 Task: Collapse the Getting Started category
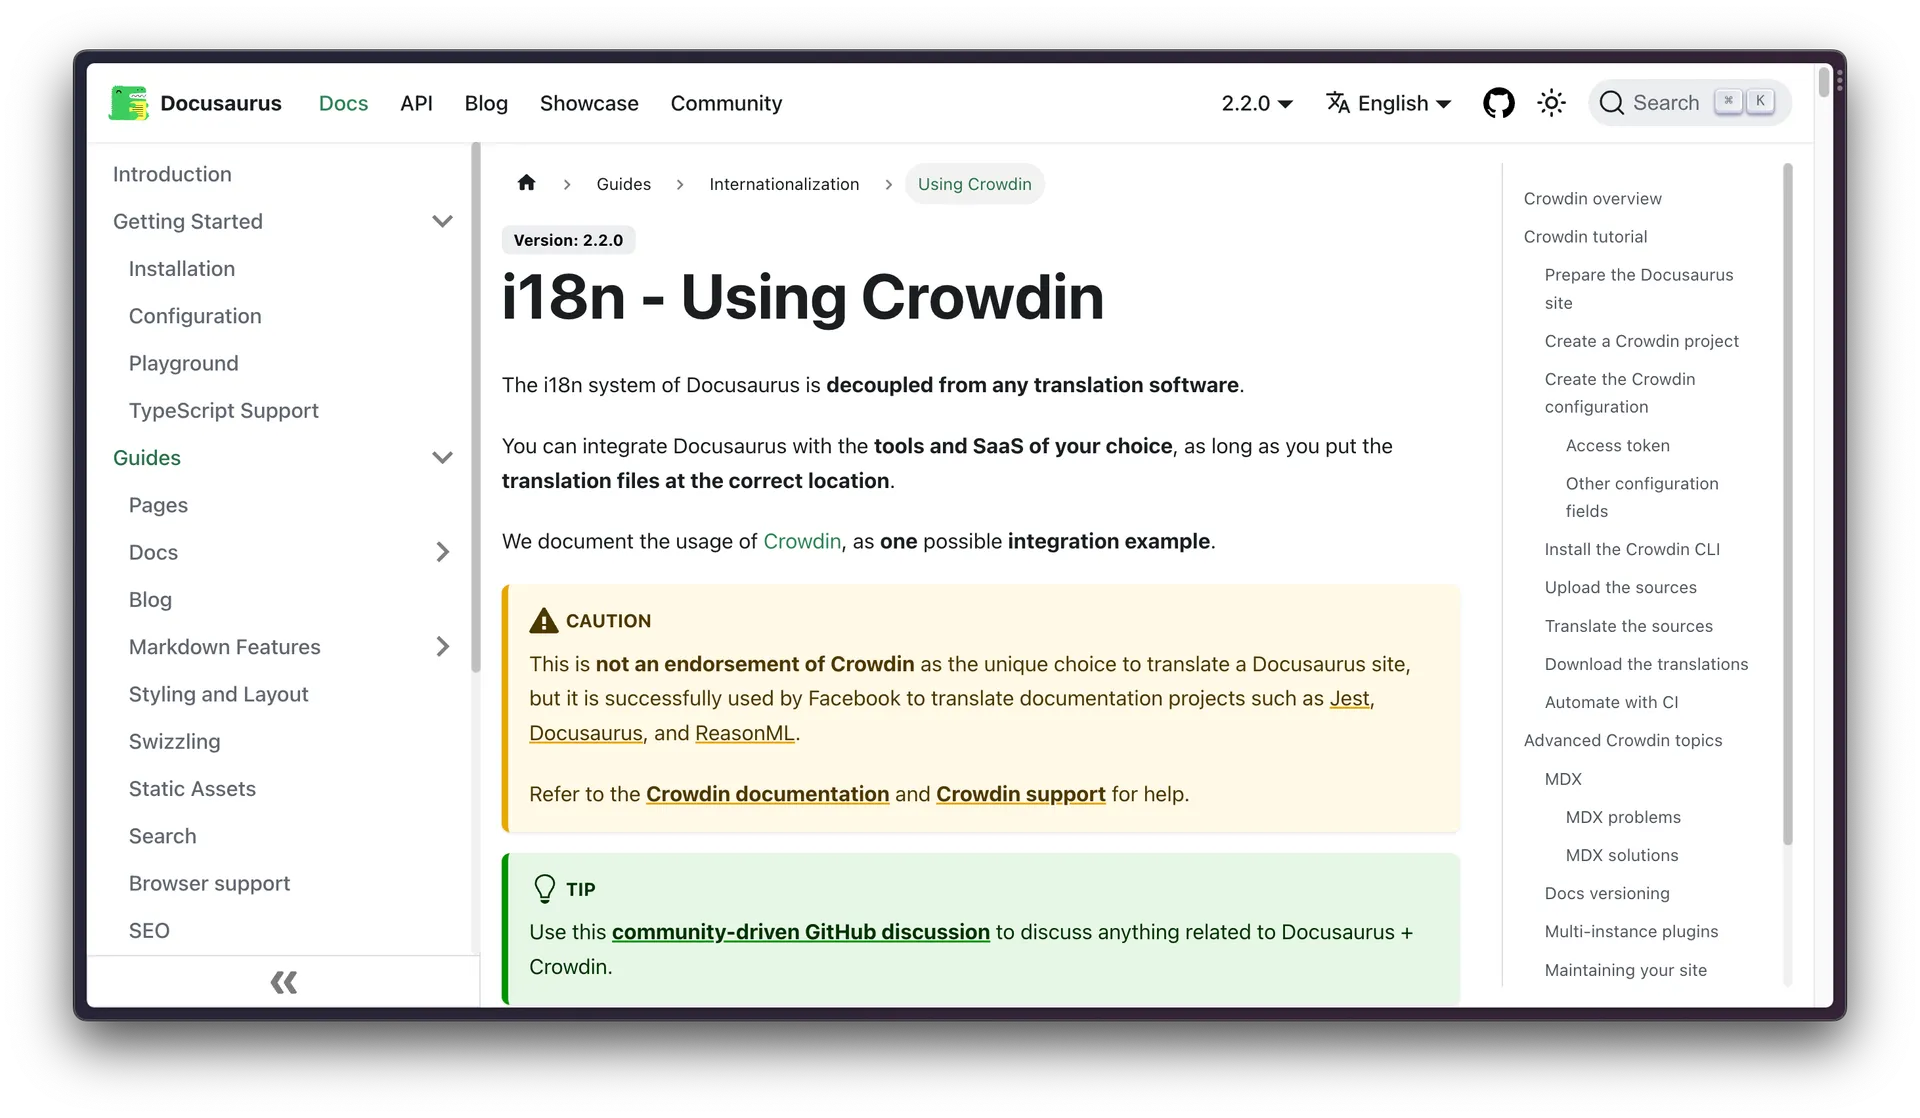pos(442,221)
